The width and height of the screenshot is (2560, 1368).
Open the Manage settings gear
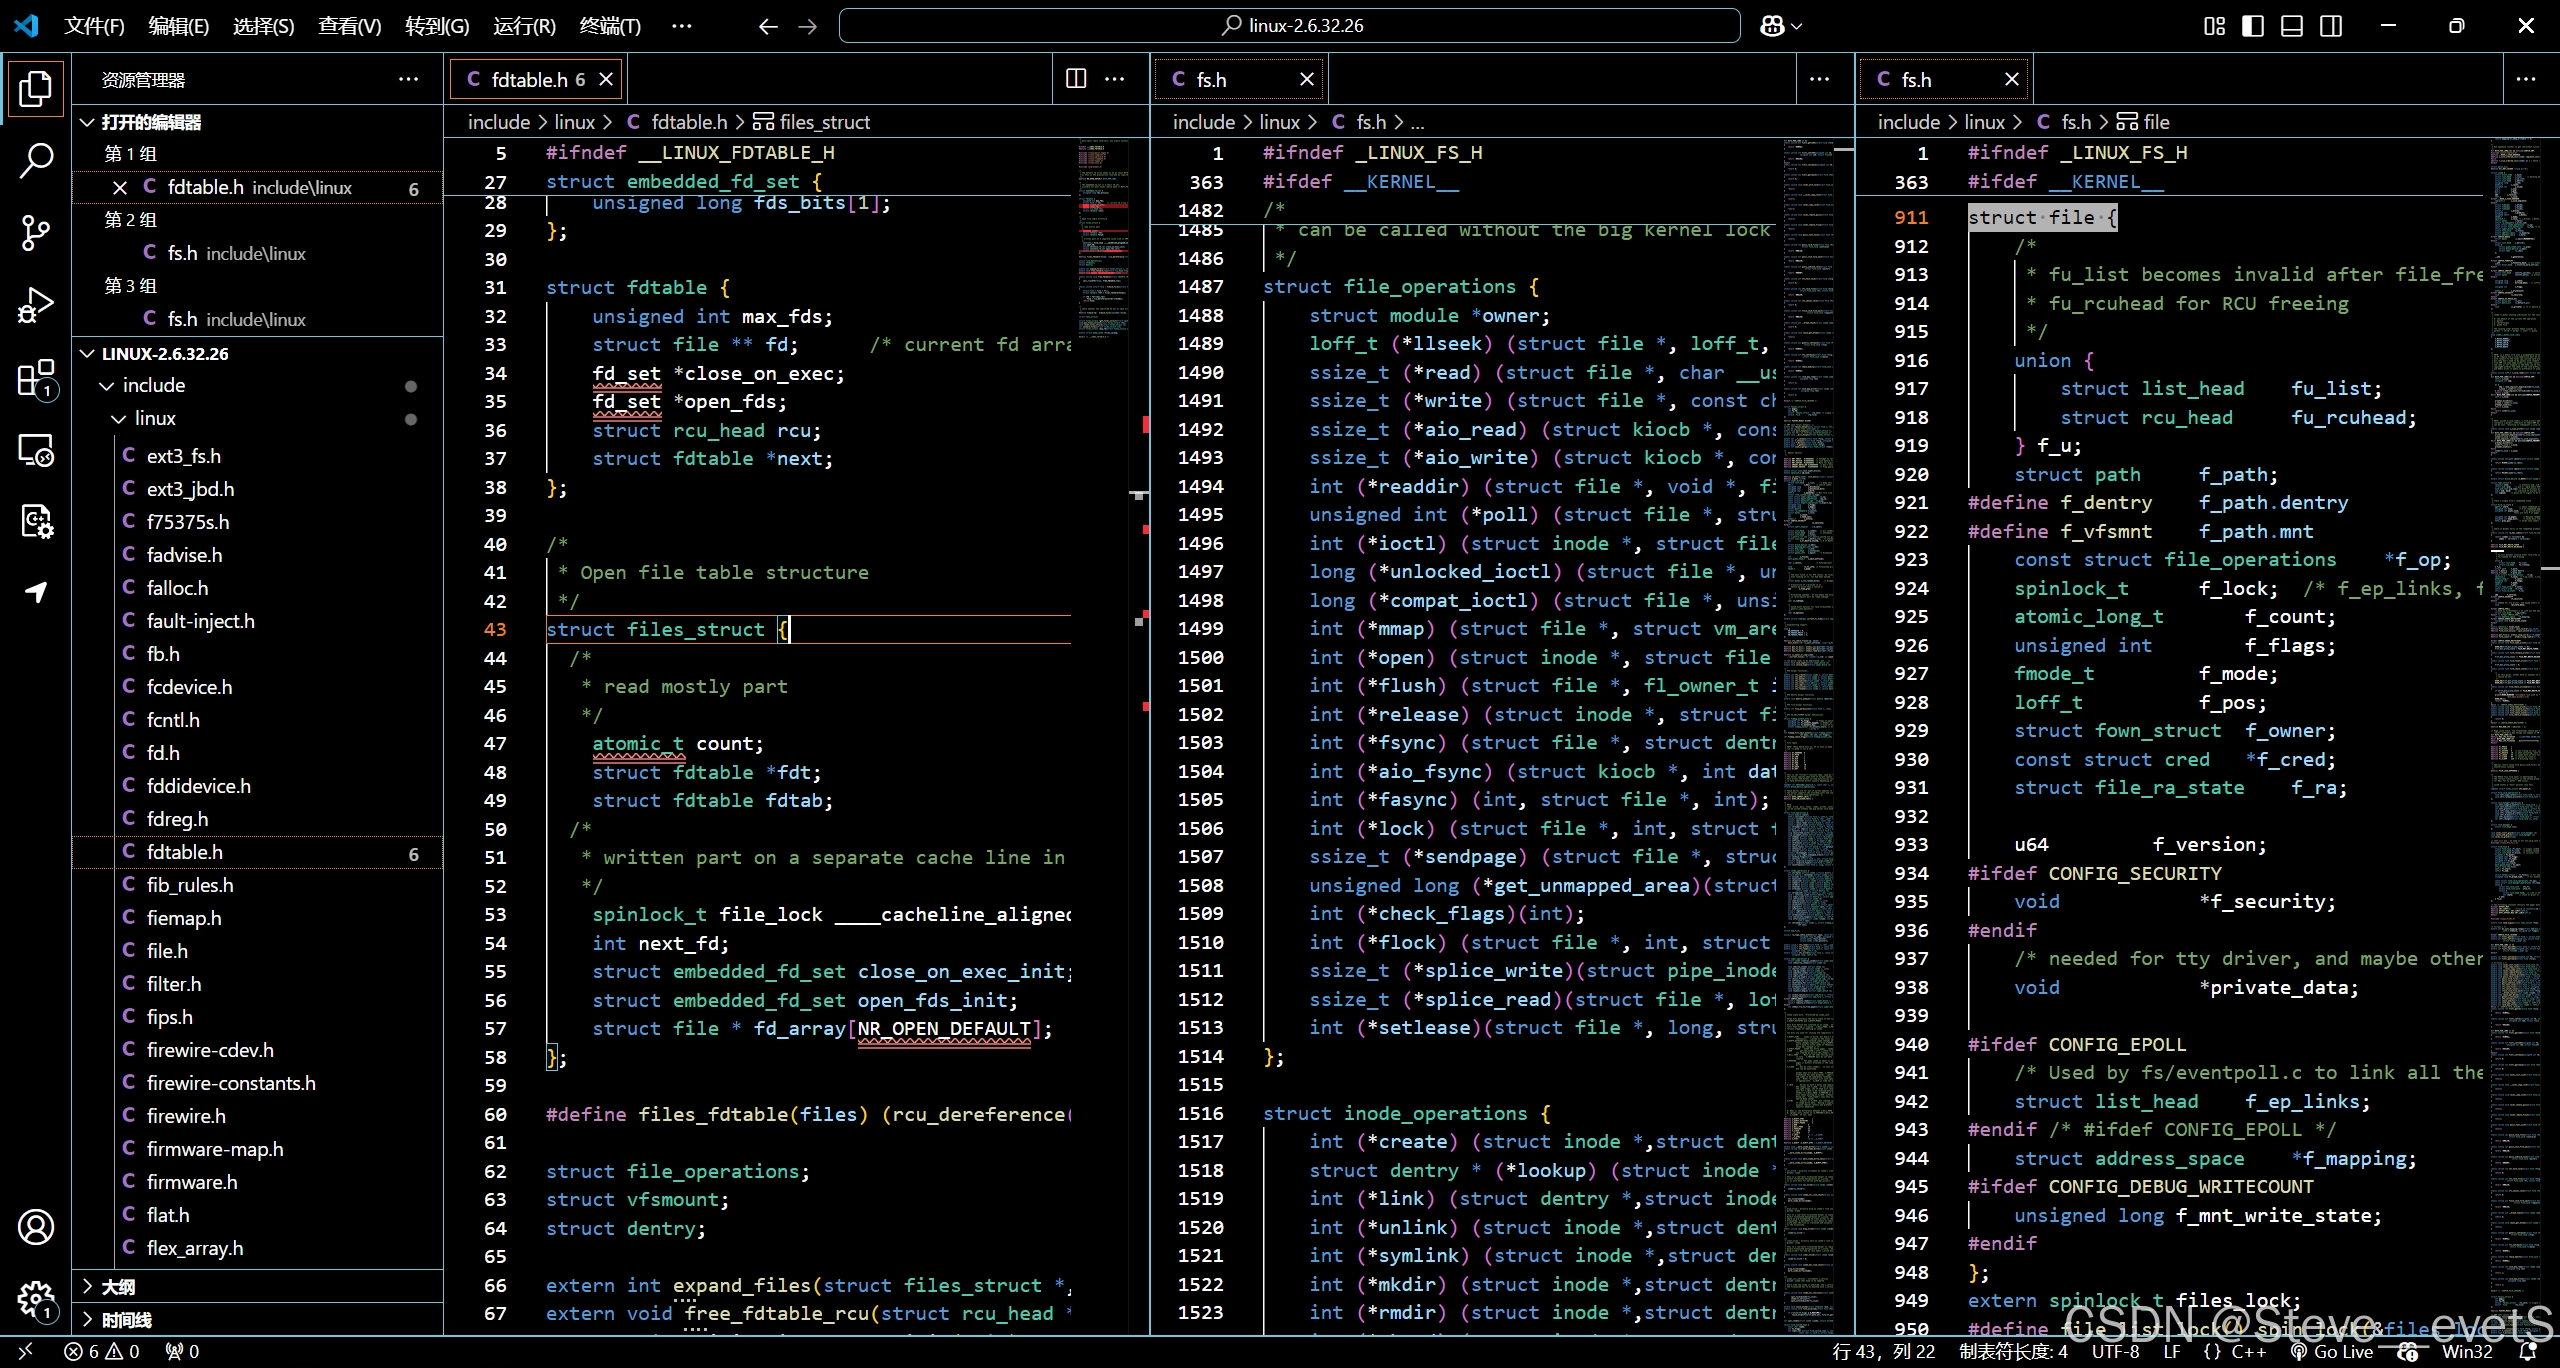click(36, 1299)
